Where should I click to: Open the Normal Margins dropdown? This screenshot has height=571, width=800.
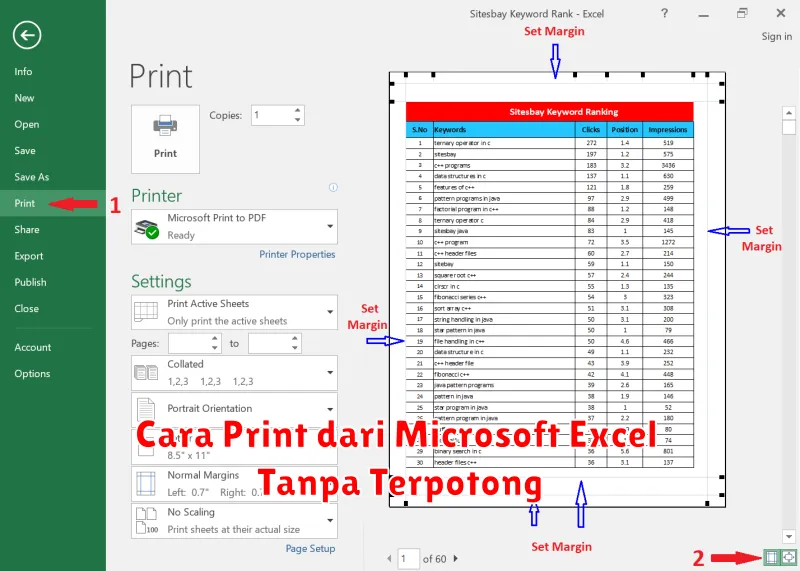point(234,483)
